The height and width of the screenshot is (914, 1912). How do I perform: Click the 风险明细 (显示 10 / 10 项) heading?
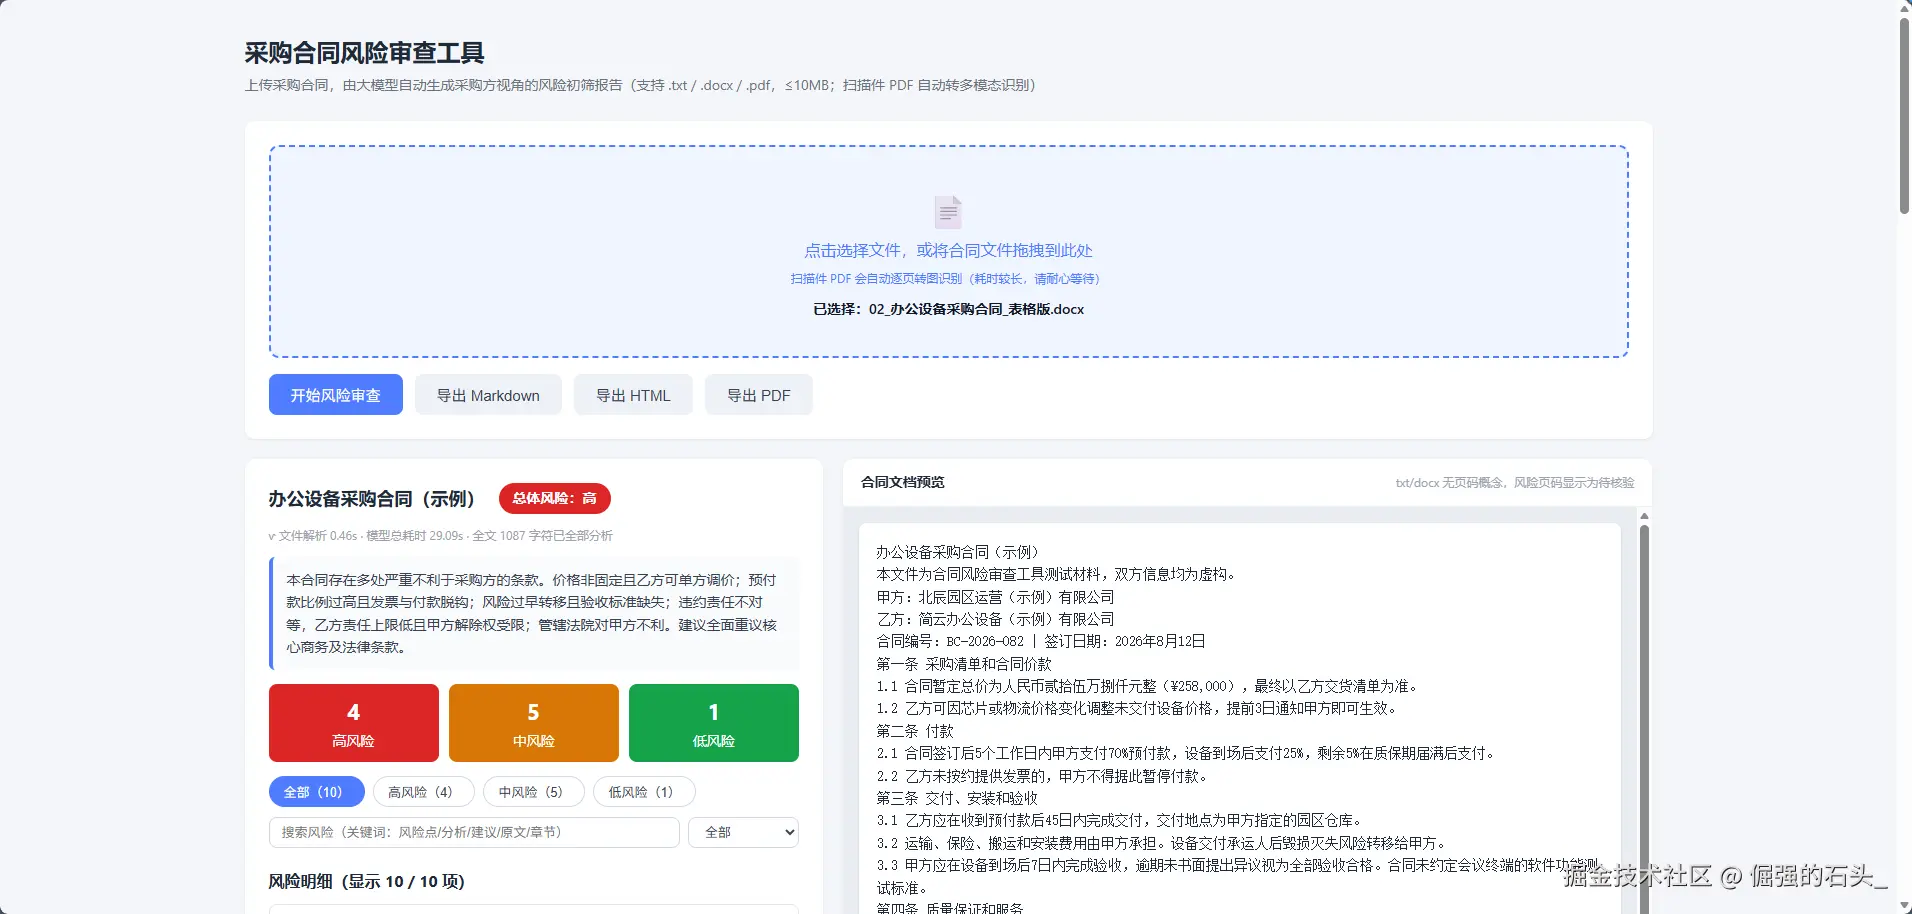click(367, 881)
